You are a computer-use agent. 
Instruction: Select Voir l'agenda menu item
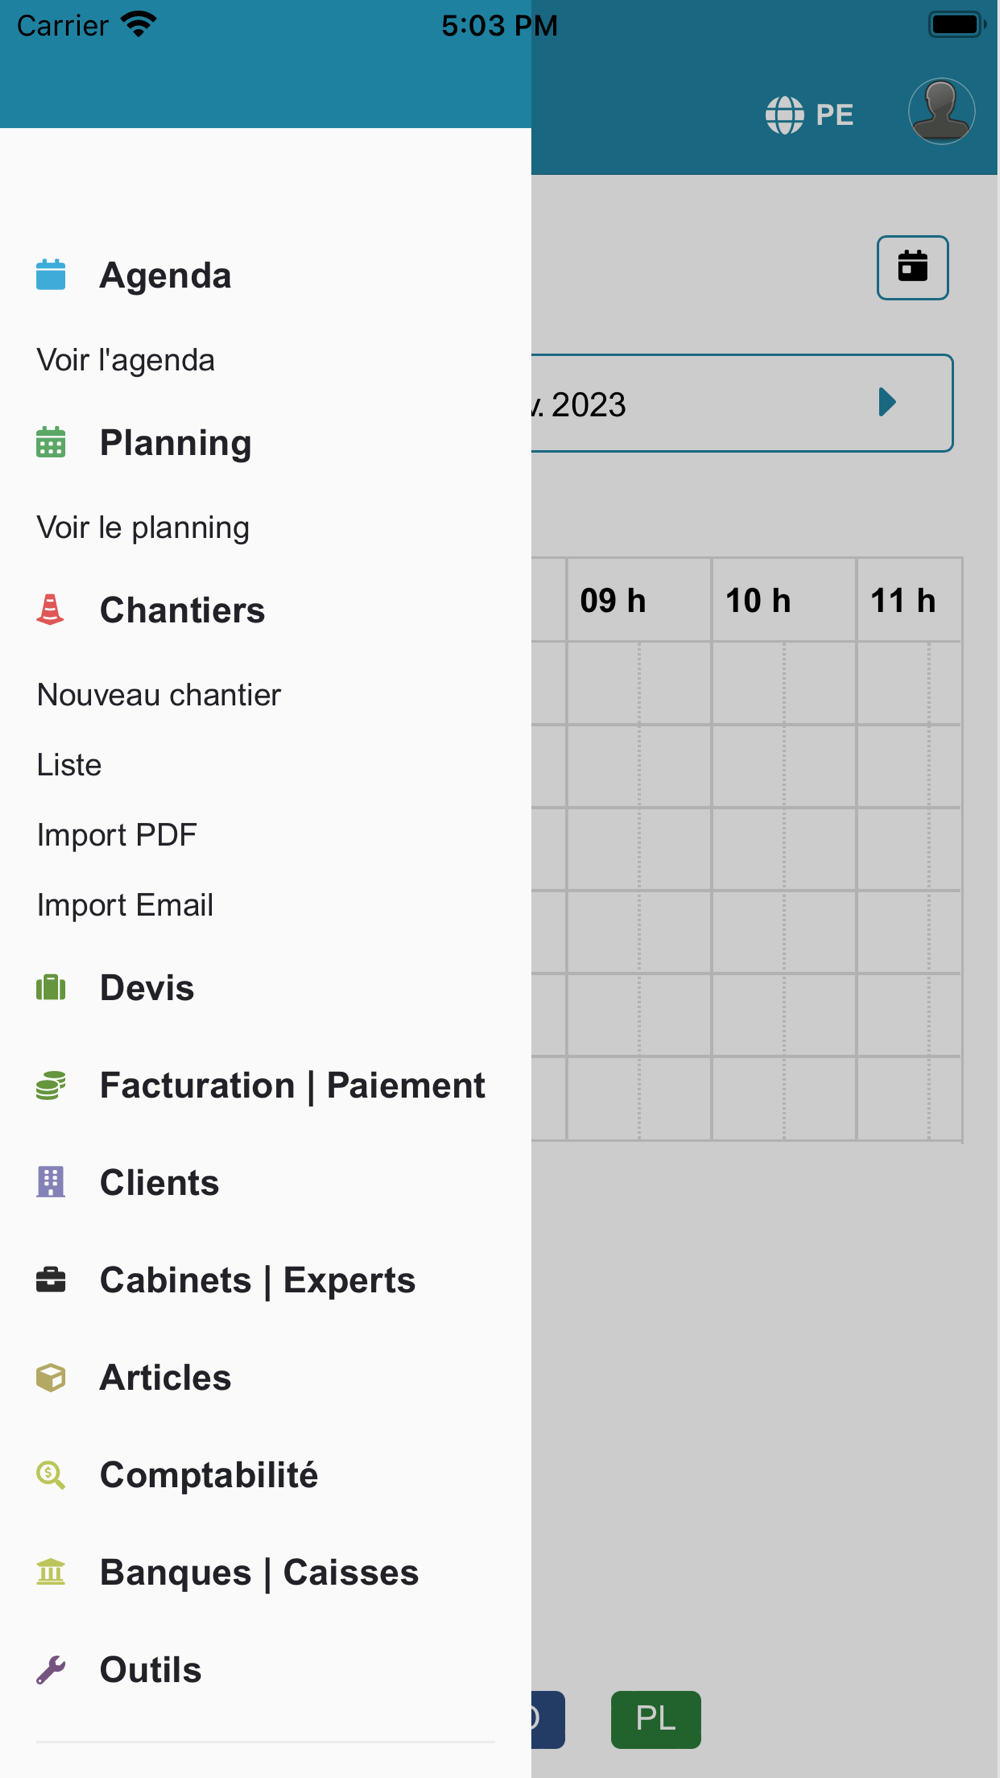126,360
